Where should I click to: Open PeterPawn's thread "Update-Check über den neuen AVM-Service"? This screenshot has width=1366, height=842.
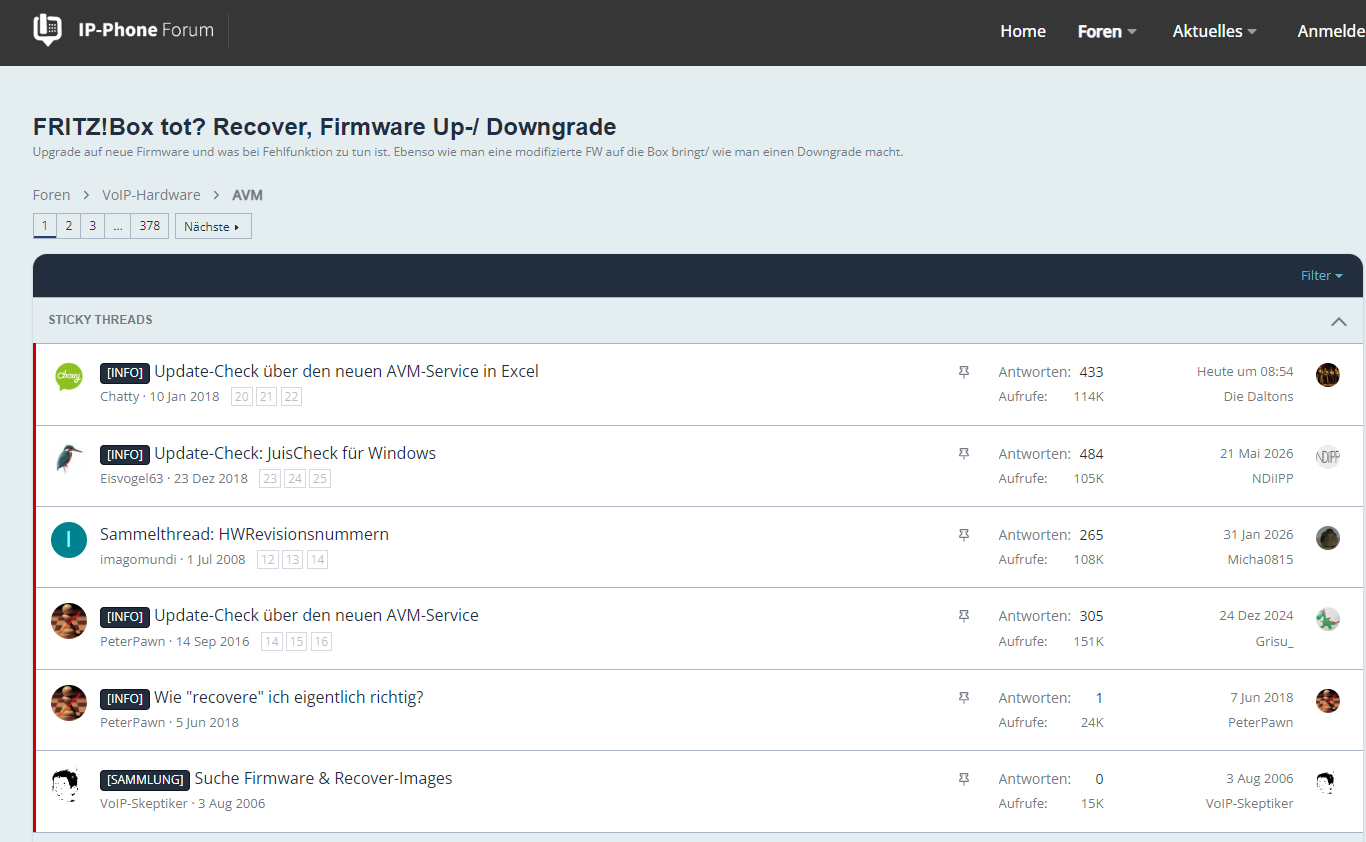[x=316, y=616]
